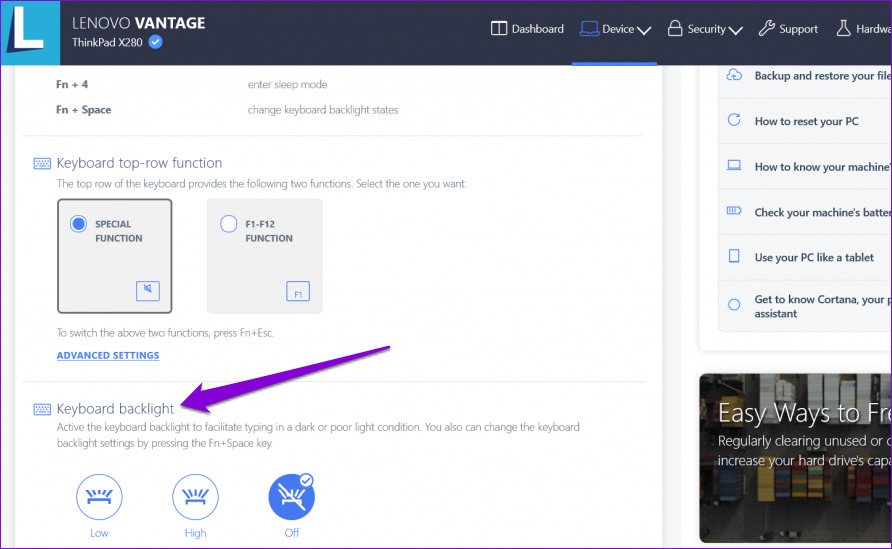The image size is (892, 549).
Task: Click the circular reset arrow icon
Action: pos(734,119)
